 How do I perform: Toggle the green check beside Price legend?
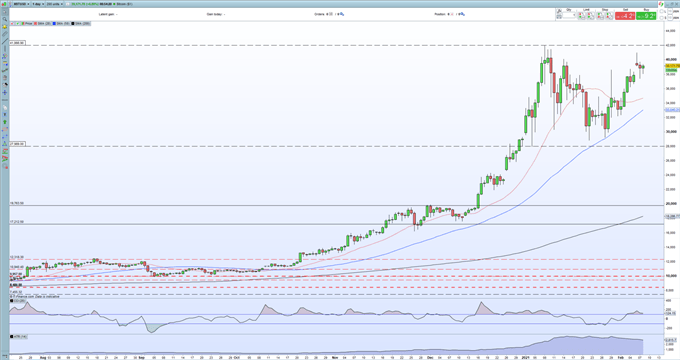click(18, 23)
